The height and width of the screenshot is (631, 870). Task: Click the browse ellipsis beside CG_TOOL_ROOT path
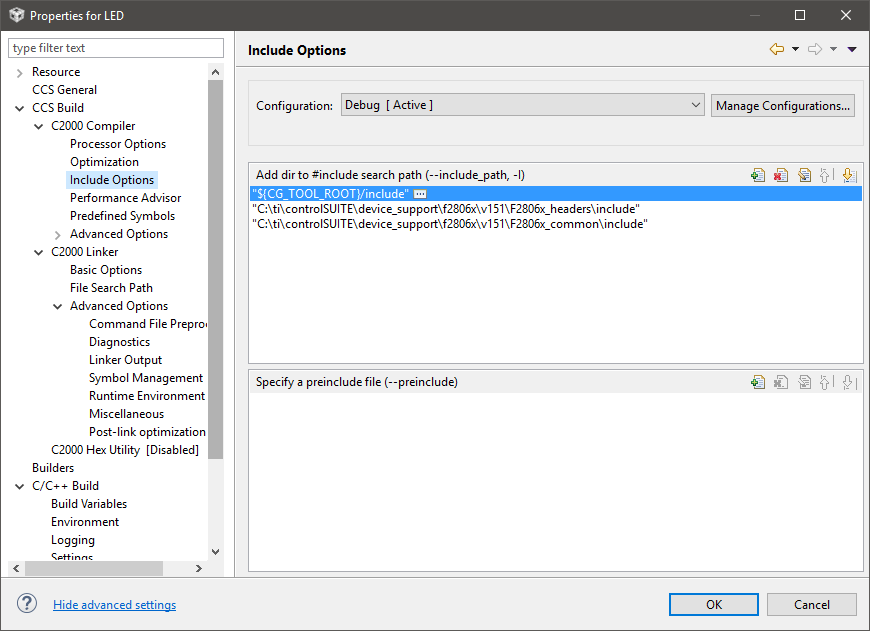[x=420, y=193]
